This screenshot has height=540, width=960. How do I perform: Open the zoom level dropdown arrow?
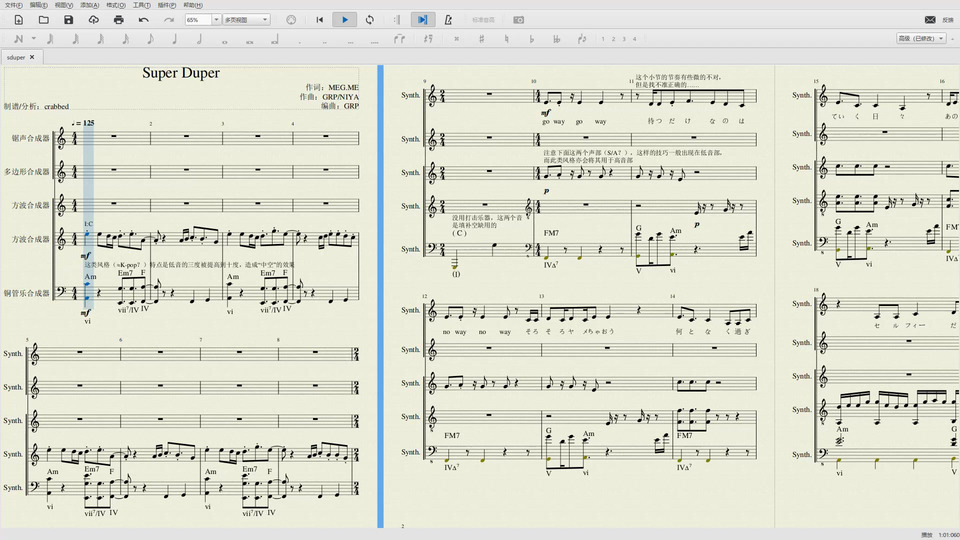pyautogui.click(x=216, y=20)
